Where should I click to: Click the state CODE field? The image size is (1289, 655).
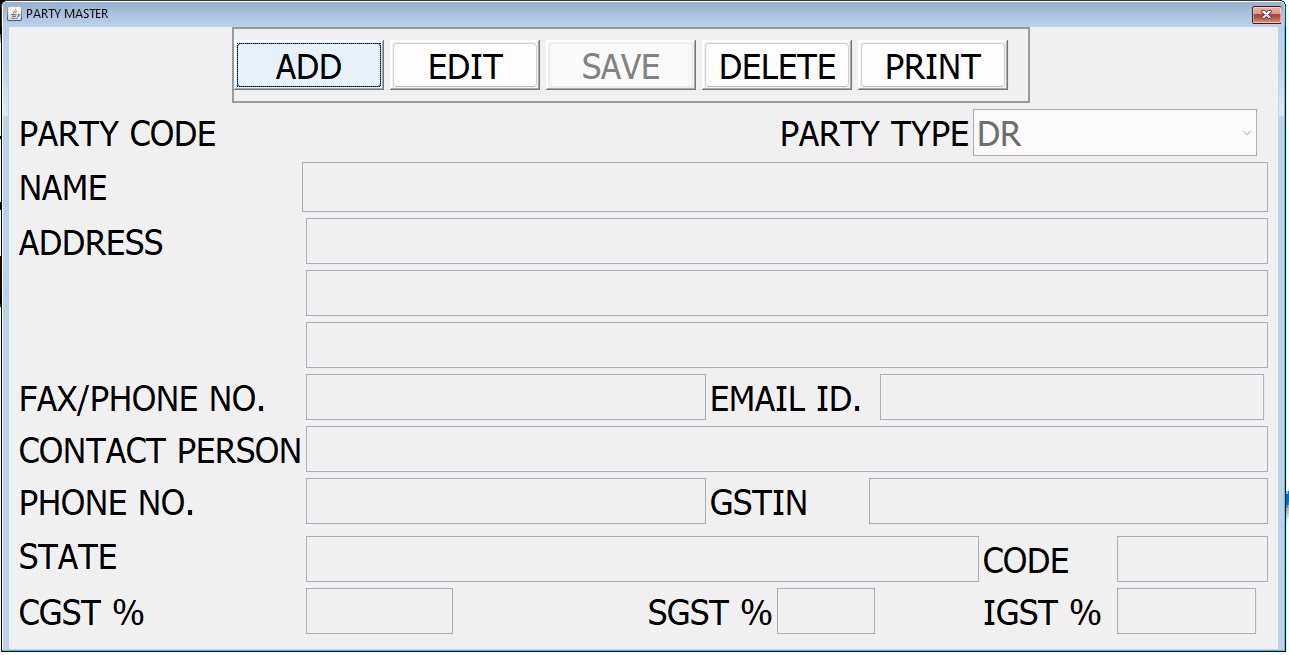point(1191,559)
